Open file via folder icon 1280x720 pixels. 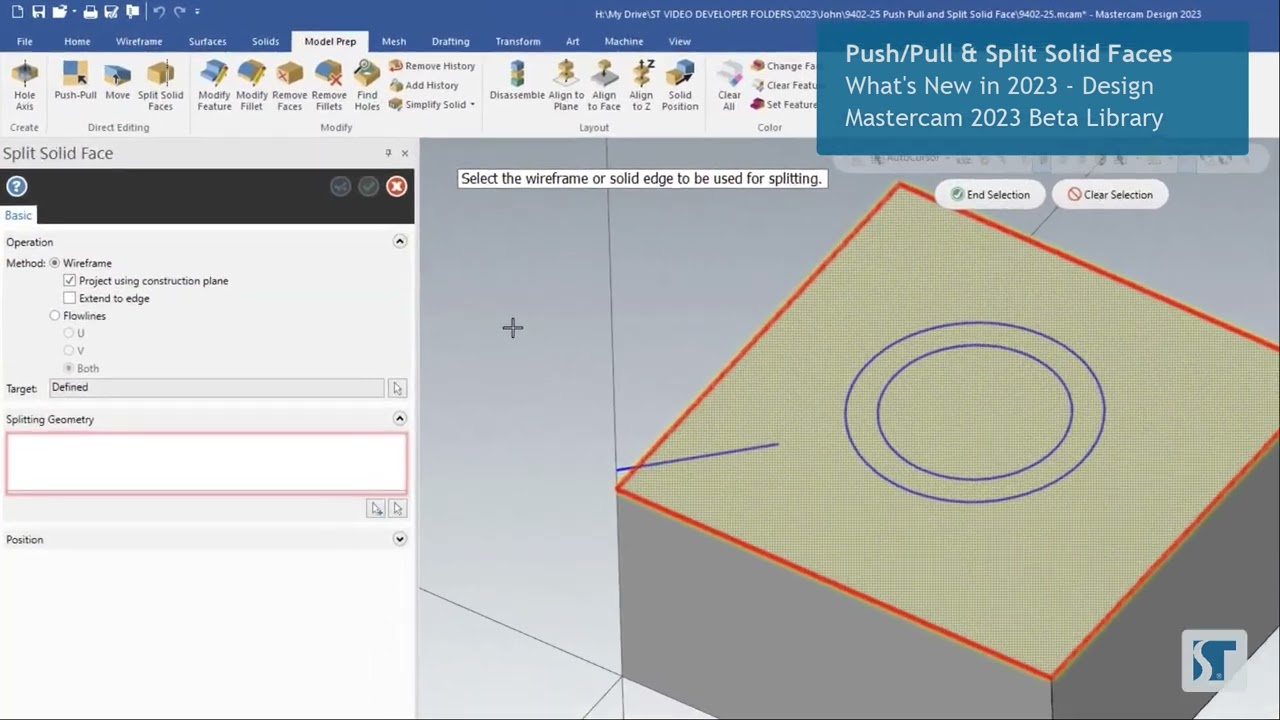point(59,12)
